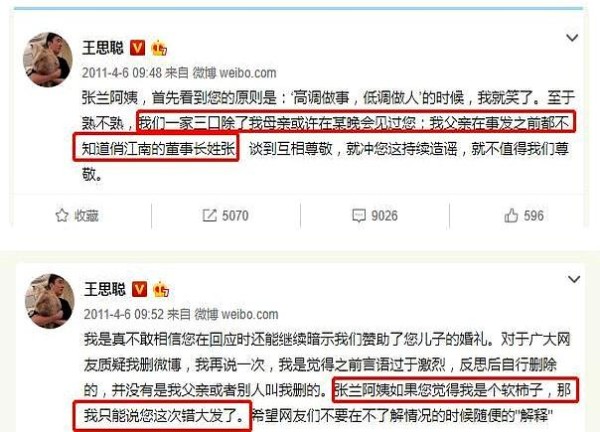Image resolution: width=600 pixels, height=432 pixels.
Task: Expand the second post's chevron dropdown menu
Action: pos(574,279)
